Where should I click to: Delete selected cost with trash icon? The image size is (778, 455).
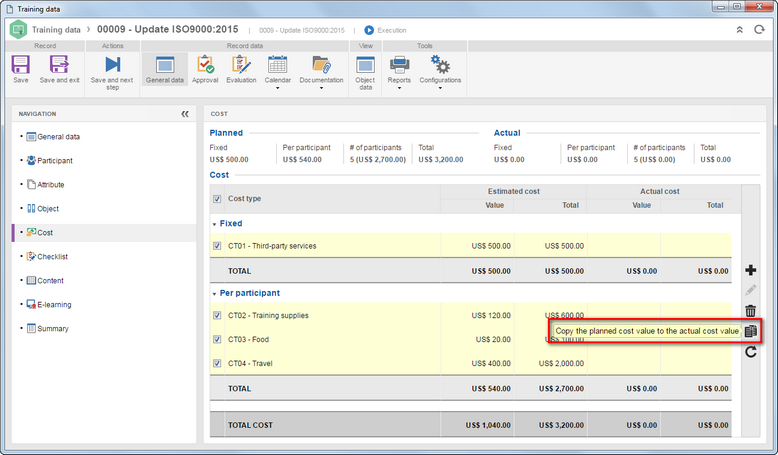tap(751, 311)
